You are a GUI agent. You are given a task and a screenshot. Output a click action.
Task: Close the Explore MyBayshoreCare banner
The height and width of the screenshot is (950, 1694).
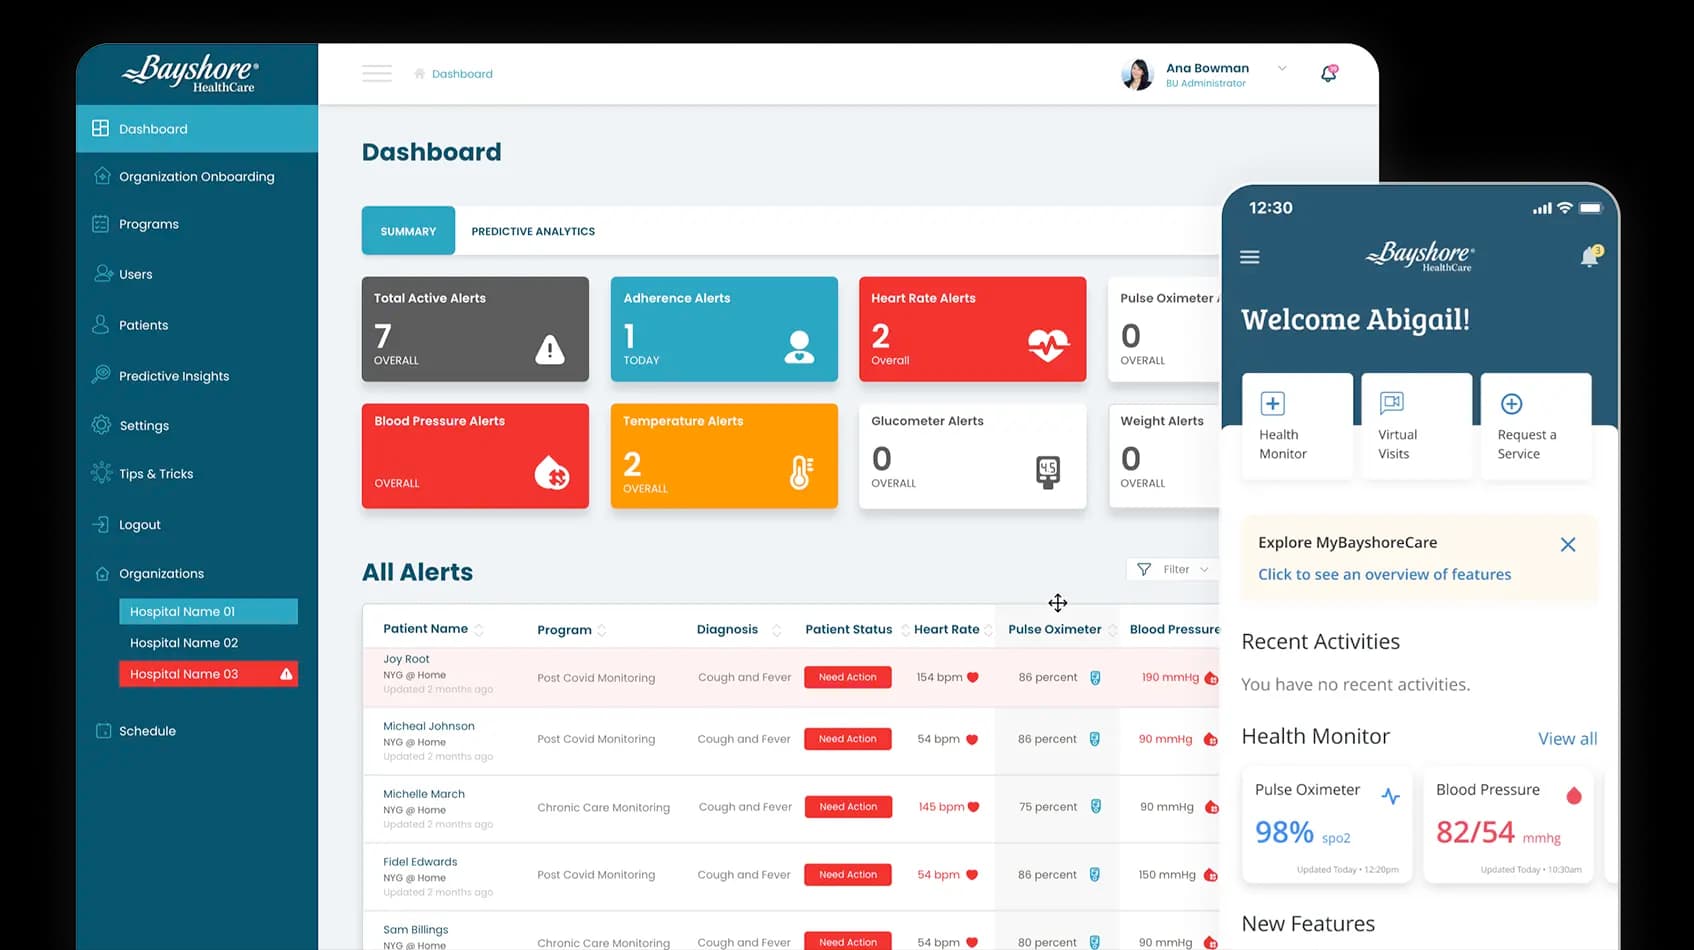(x=1568, y=544)
